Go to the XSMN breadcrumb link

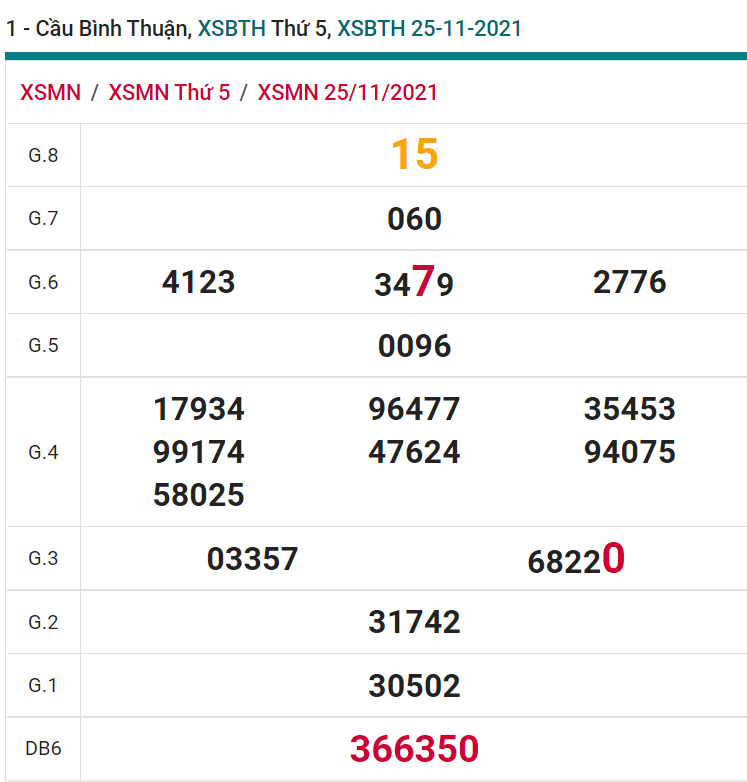[x=50, y=93]
